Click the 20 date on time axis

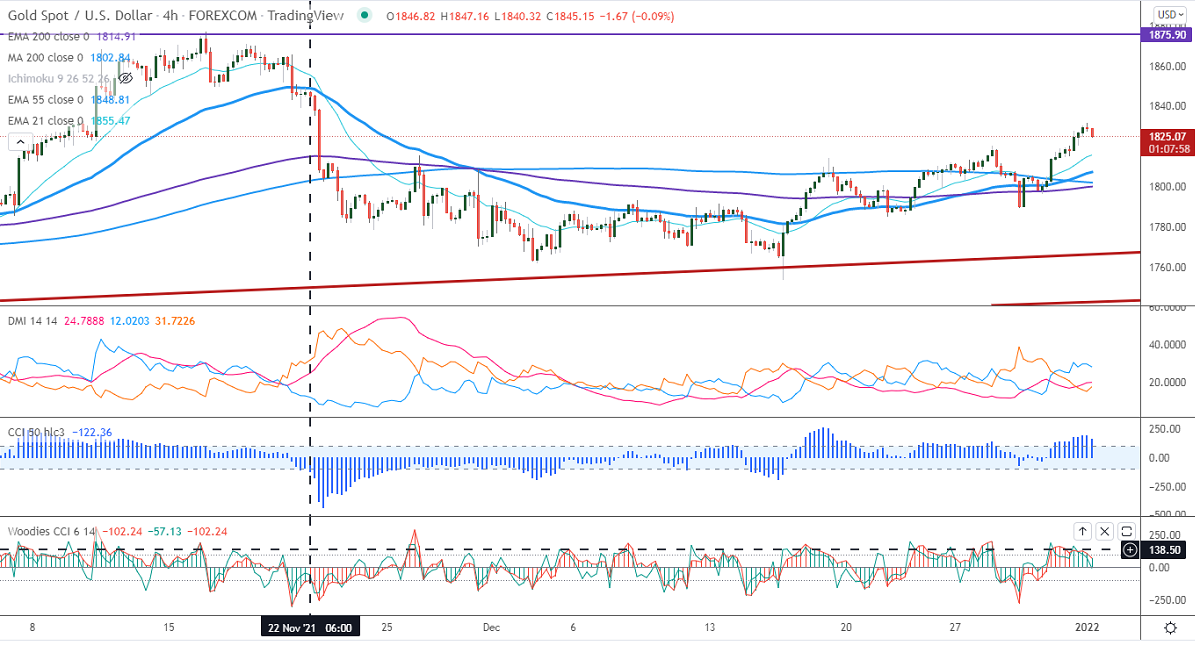846,627
